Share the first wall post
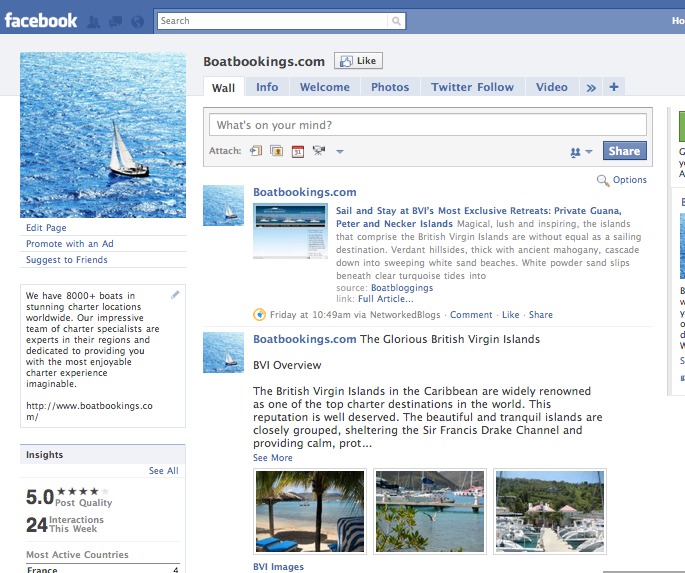The height and width of the screenshot is (573, 685). 541,315
